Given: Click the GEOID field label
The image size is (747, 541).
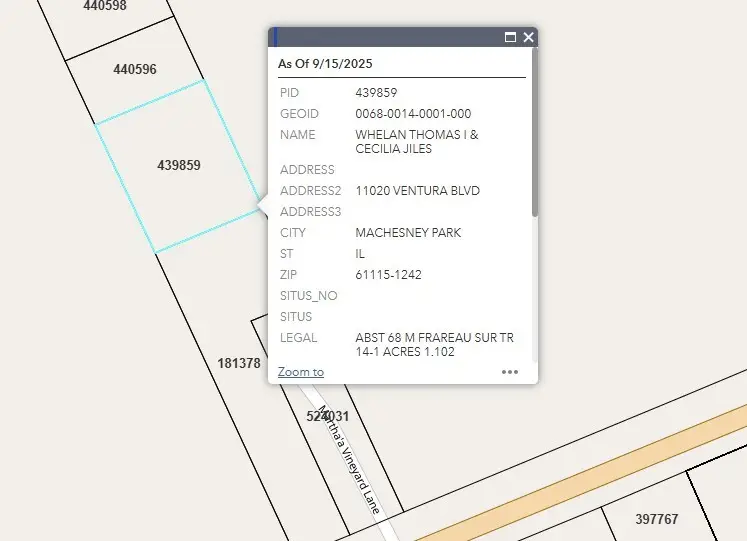Looking at the screenshot, I should point(299,113).
